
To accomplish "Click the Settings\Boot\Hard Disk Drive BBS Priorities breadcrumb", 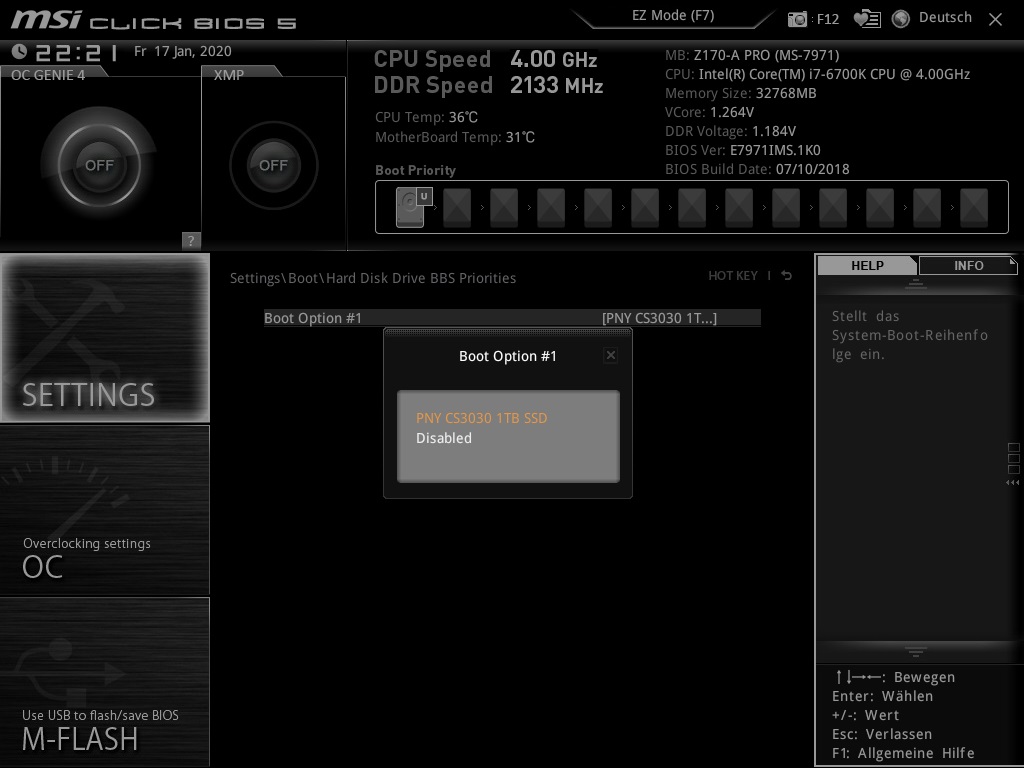I will coord(373,278).
